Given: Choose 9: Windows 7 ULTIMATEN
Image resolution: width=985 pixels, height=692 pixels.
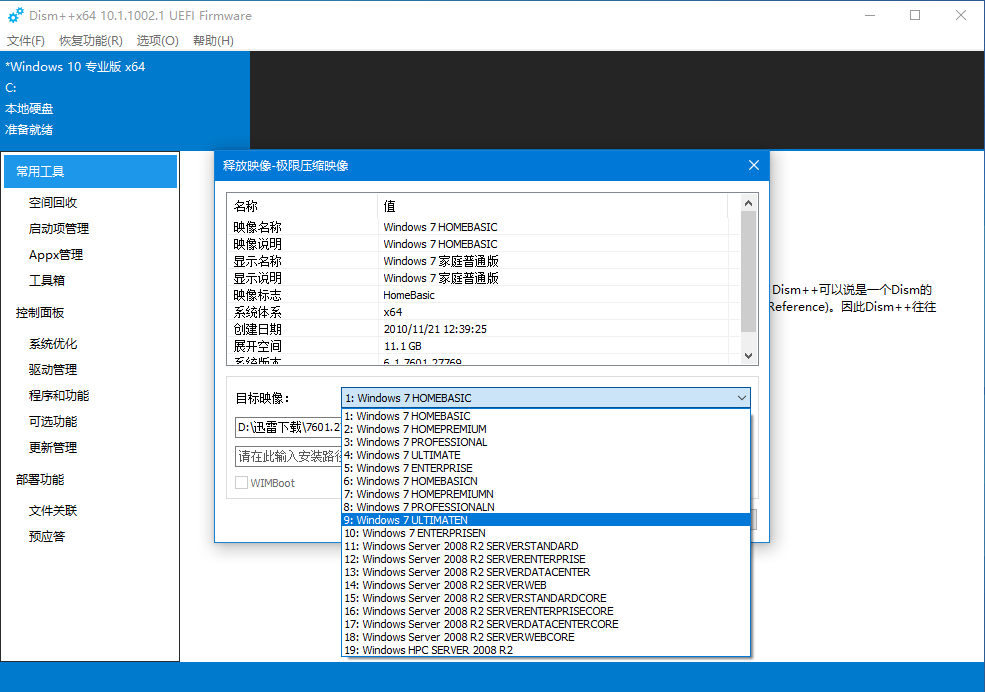Looking at the screenshot, I should (546, 520).
